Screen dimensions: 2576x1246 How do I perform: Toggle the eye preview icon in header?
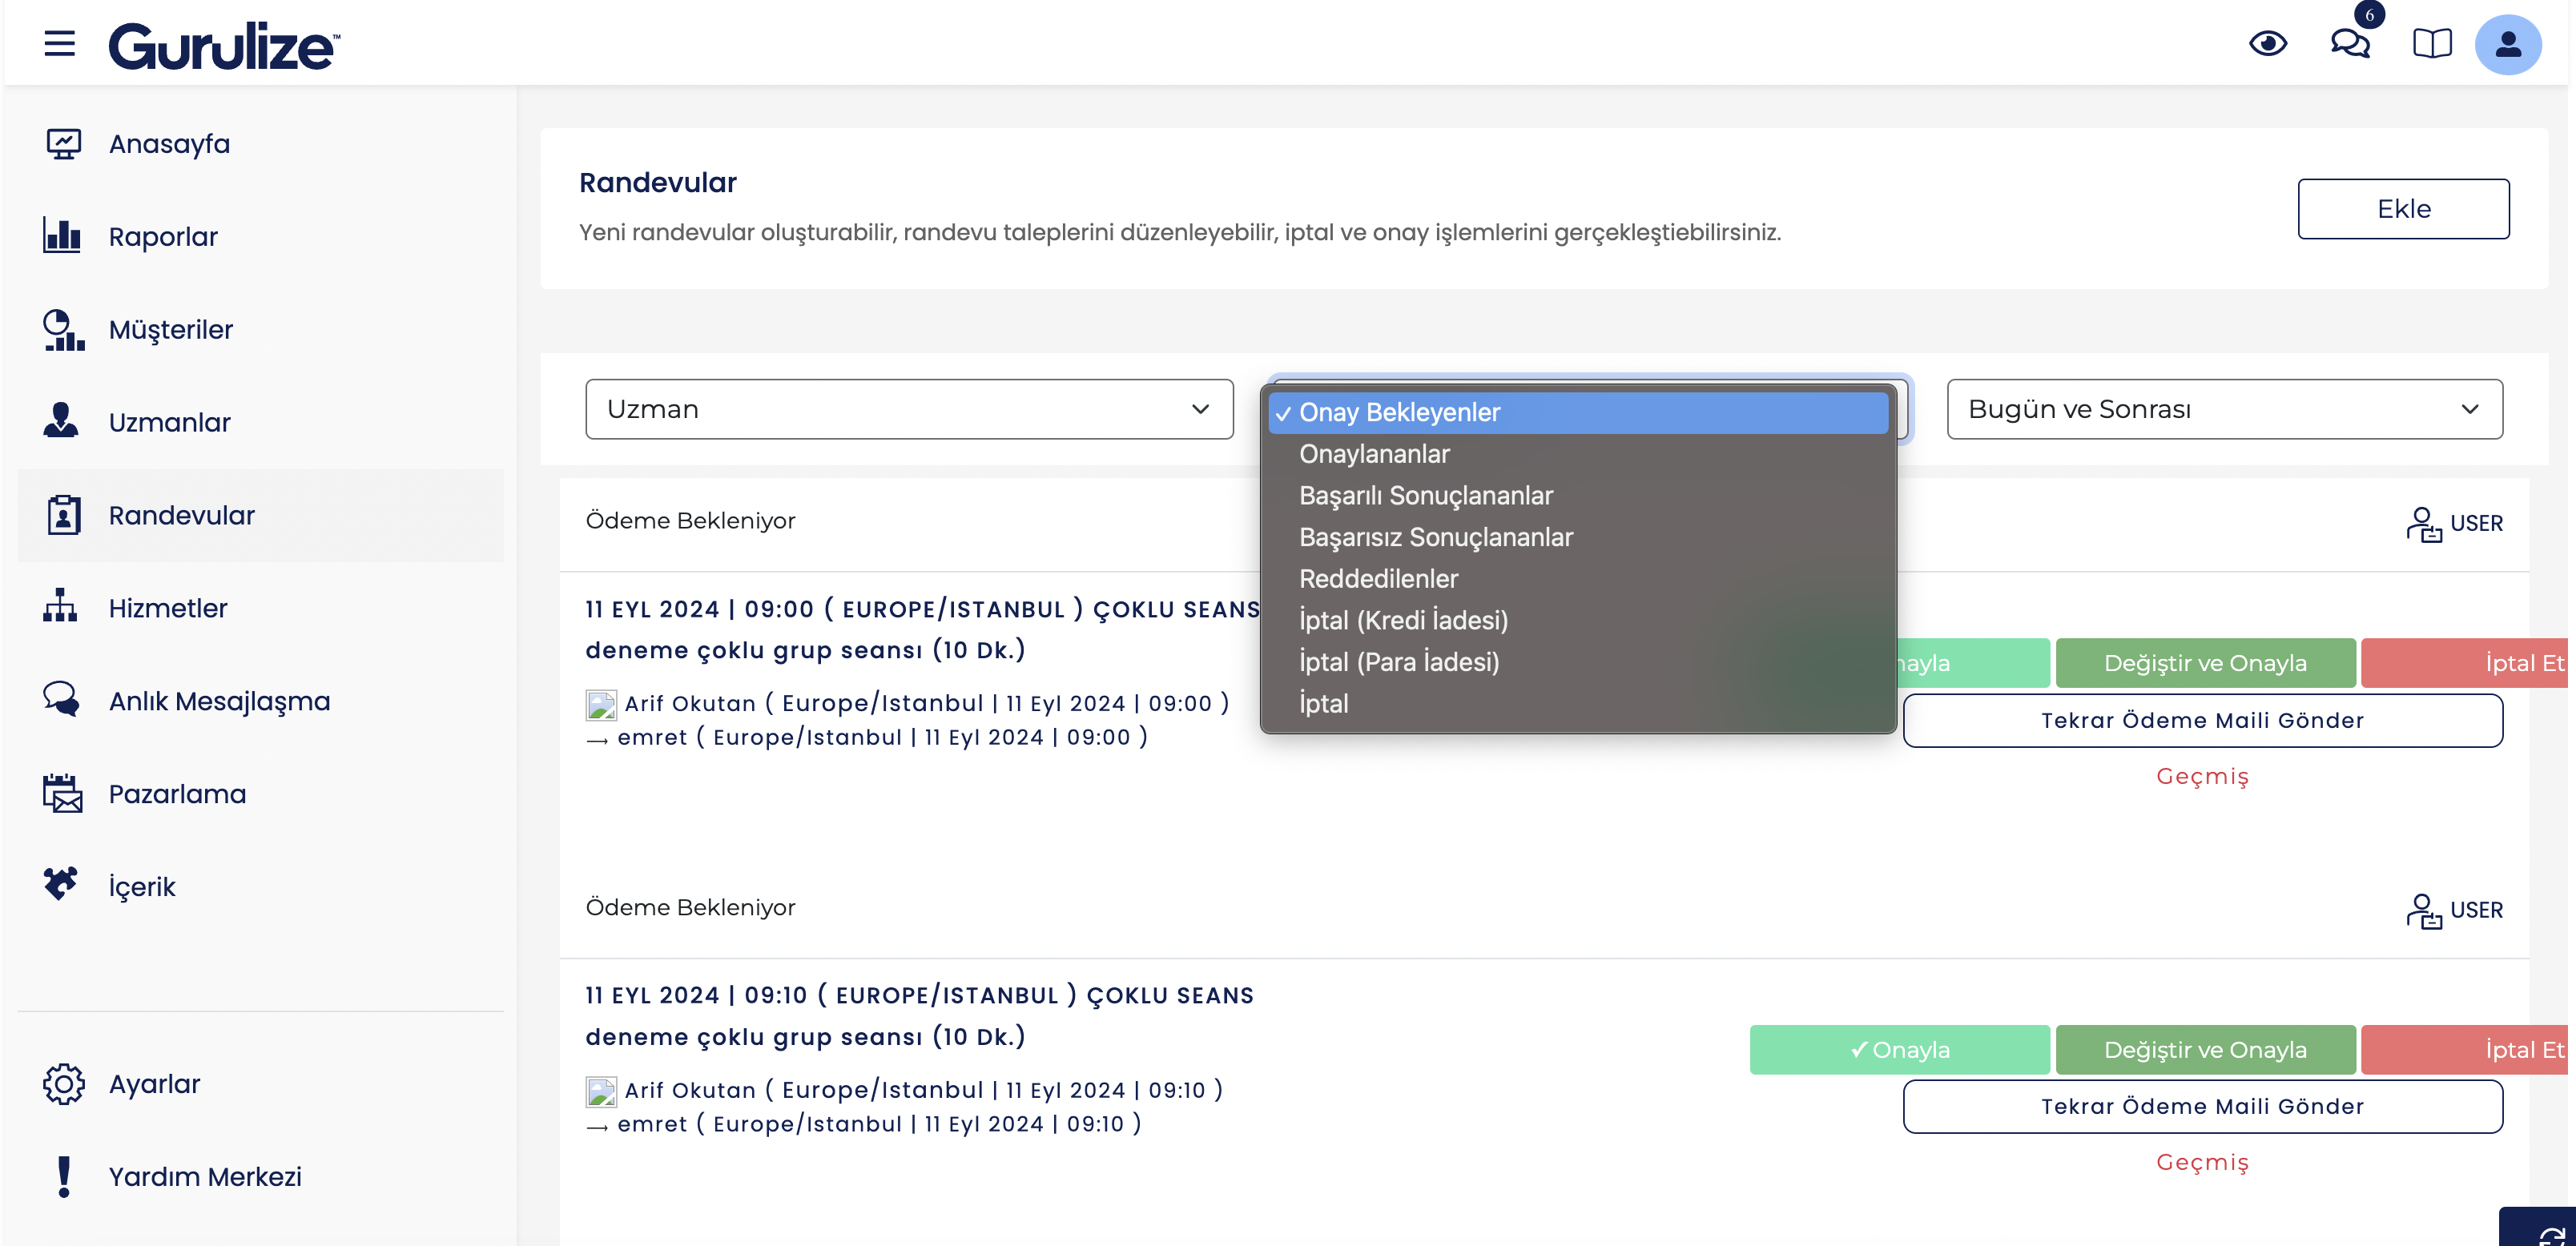click(2268, 44)
